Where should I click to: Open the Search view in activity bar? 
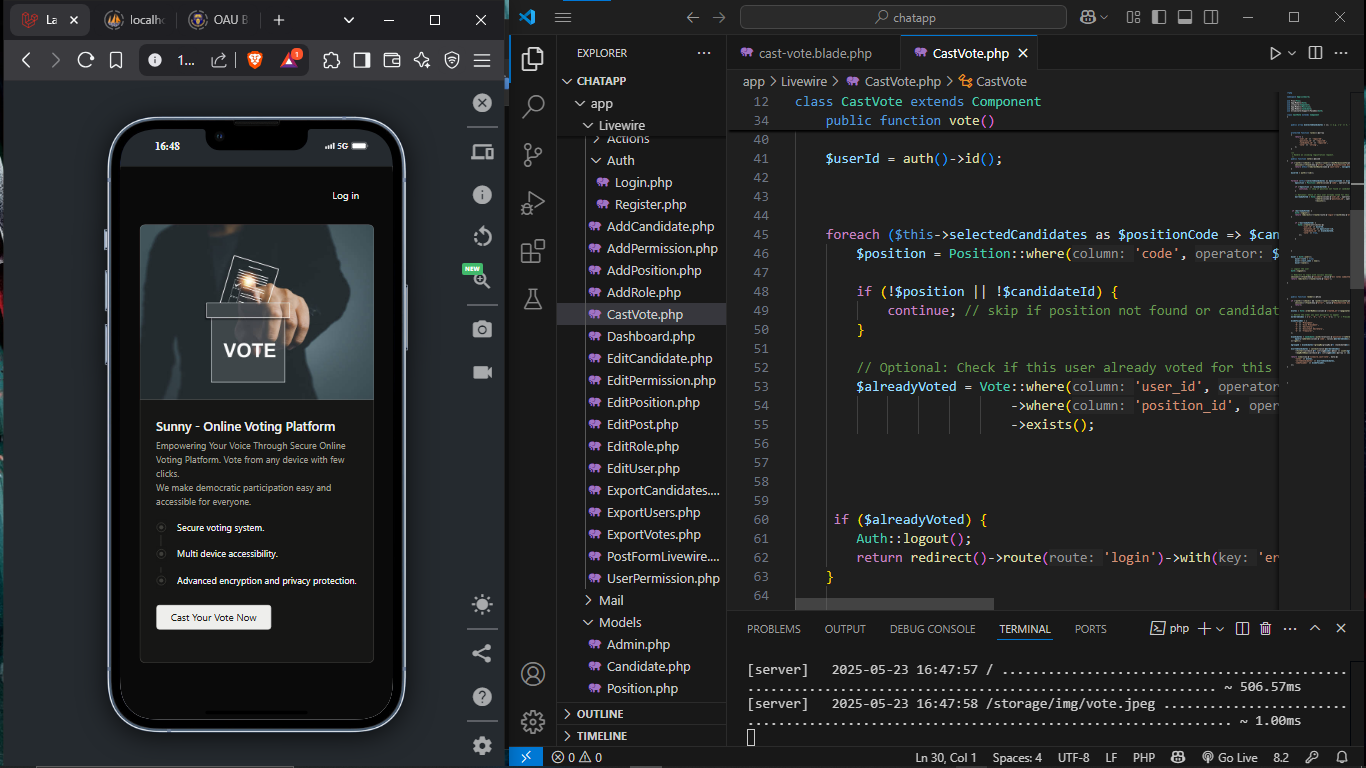(533, 106)
